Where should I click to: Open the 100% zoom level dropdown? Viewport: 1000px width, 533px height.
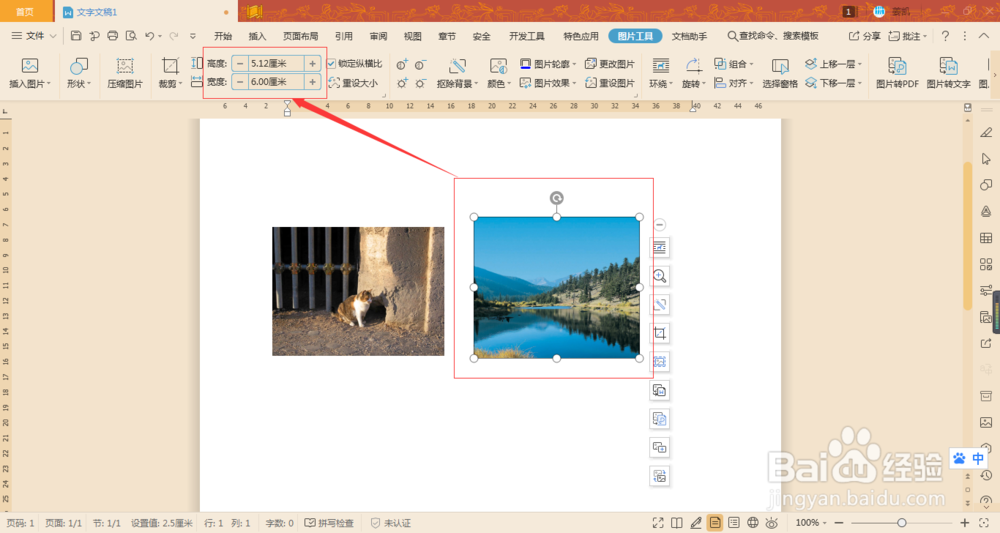click(x=811, y=523)
